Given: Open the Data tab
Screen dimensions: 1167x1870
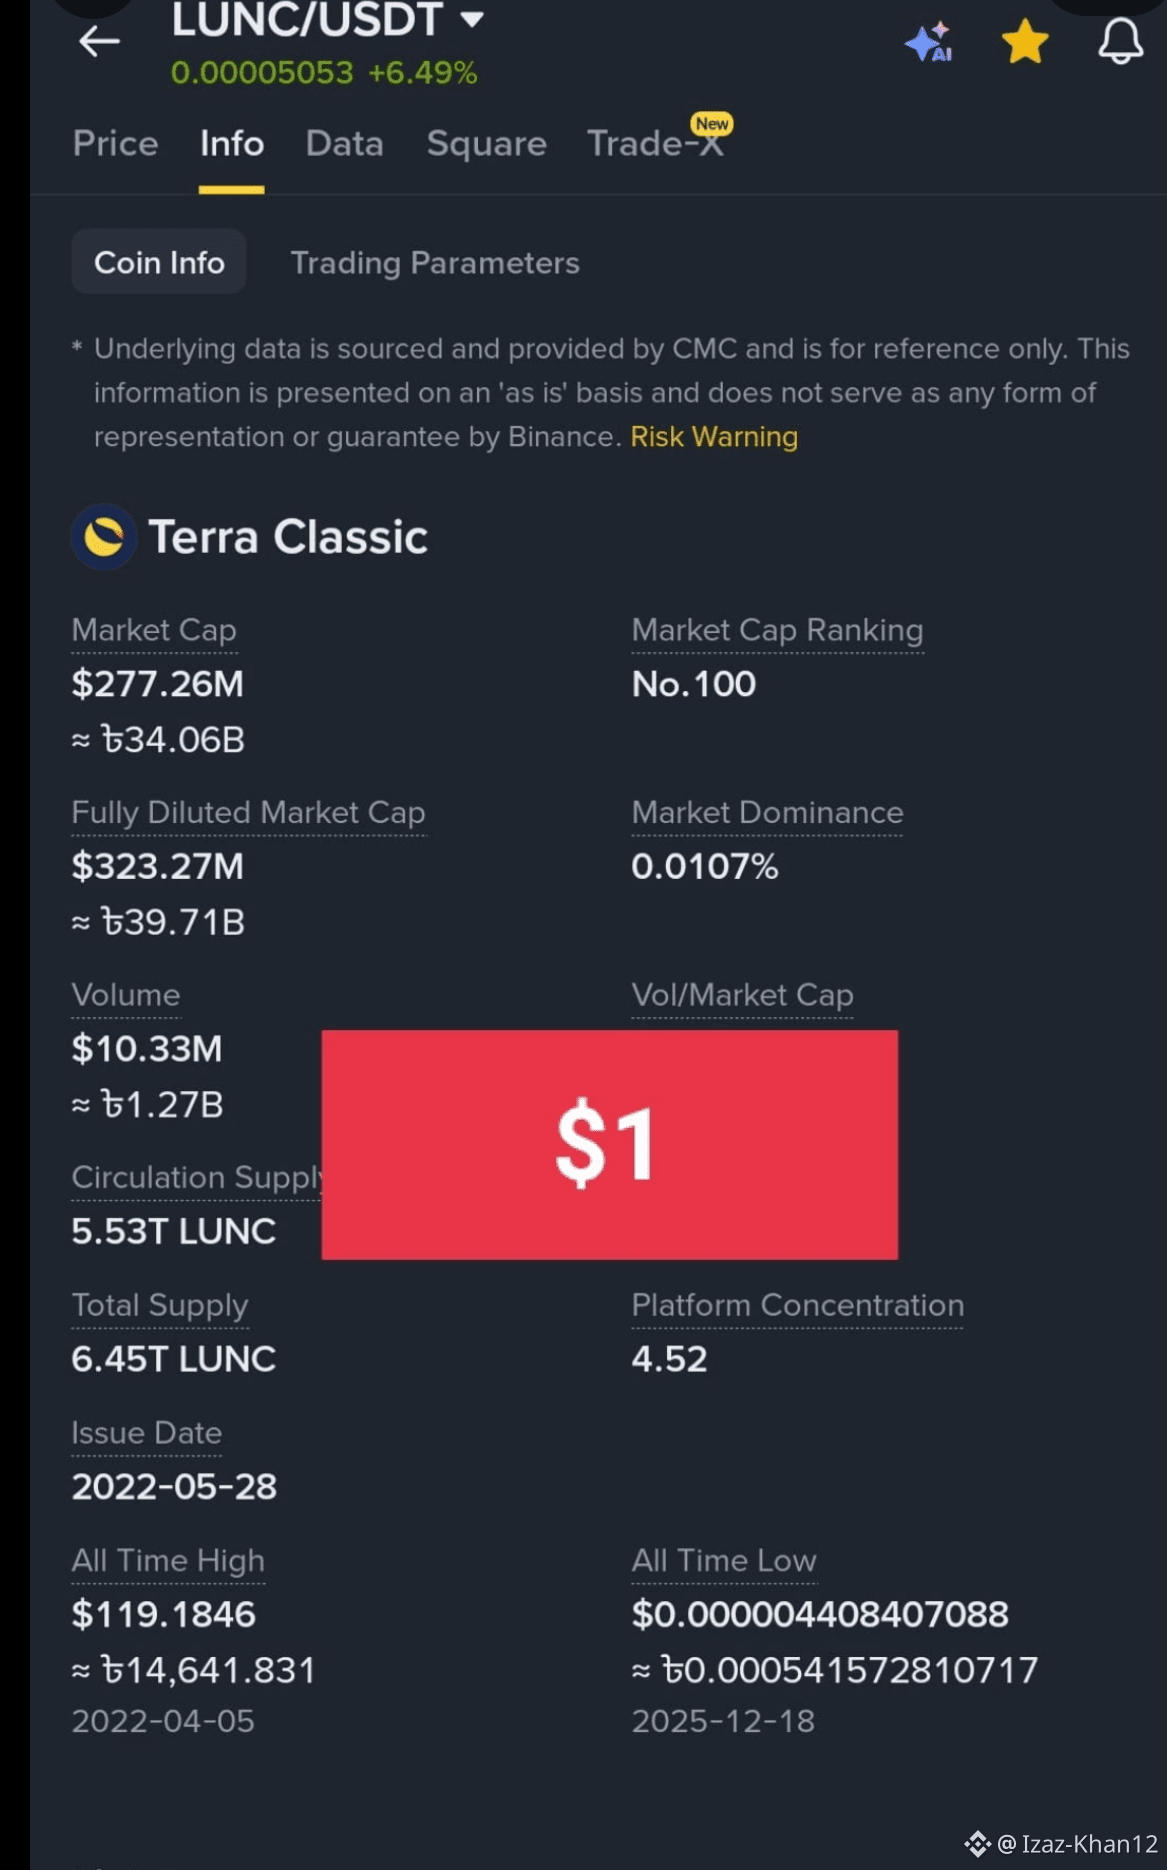Looking at the screenshot, I should point(344,143).
